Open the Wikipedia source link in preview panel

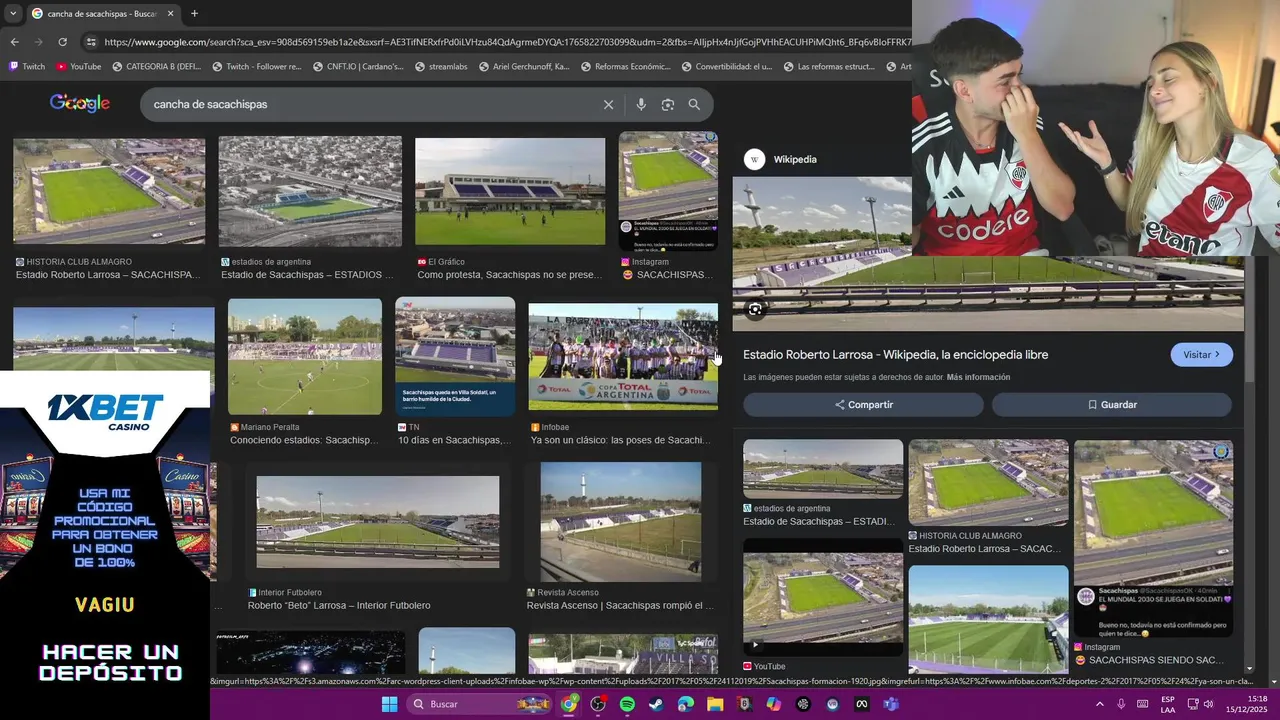click(781, 159)
